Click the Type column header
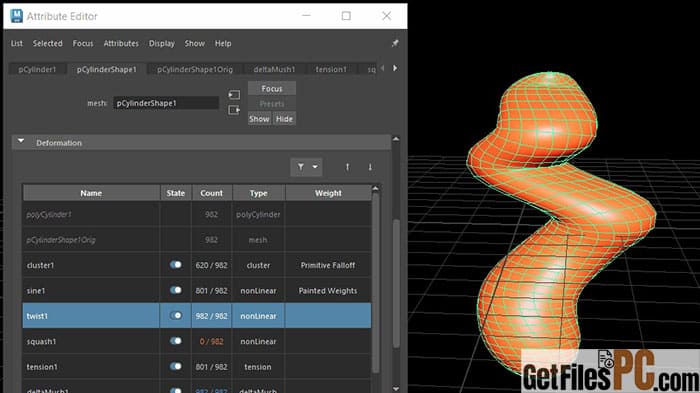The width and height of the screenshot is (700, 393). tap(258, 193)
